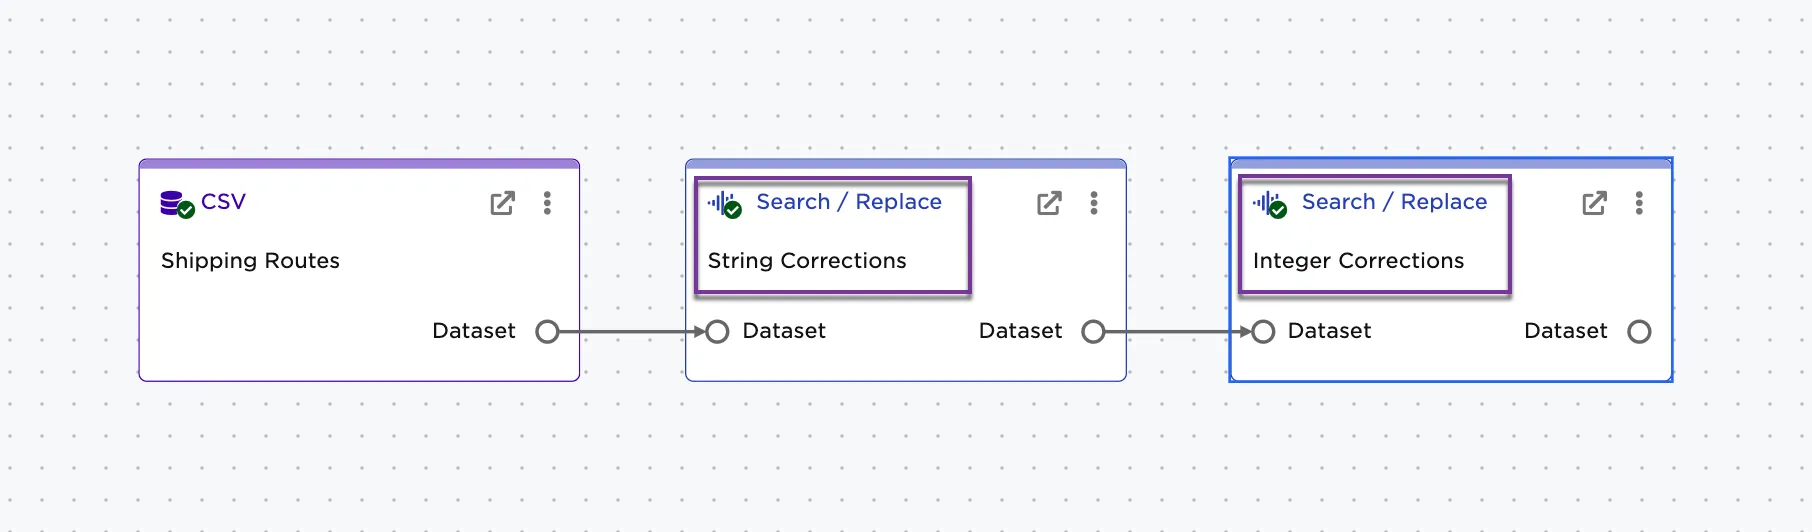Click the CSV type label

click(x=223, y=202)
